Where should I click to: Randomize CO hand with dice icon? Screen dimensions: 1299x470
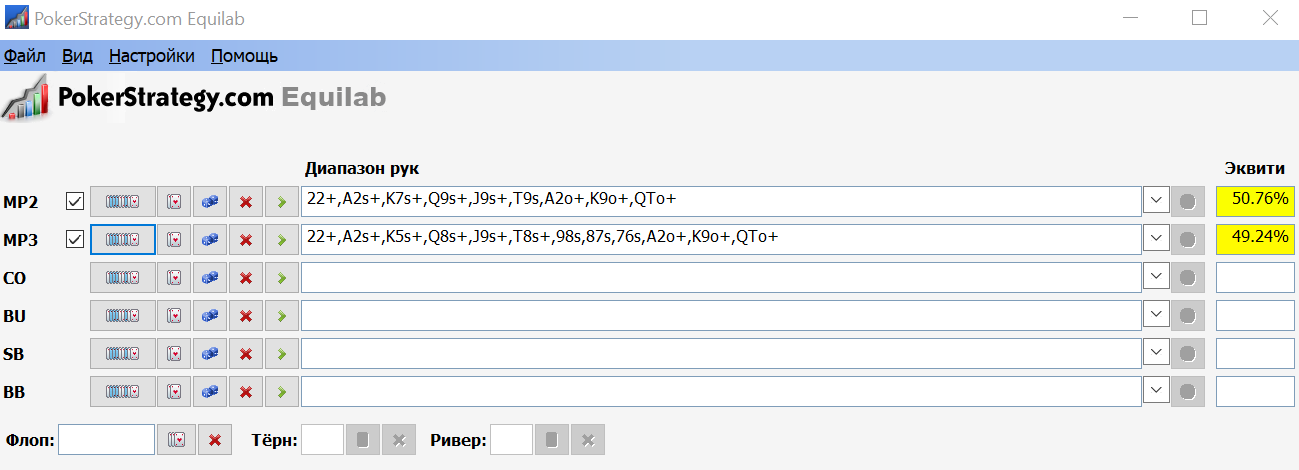210,278
